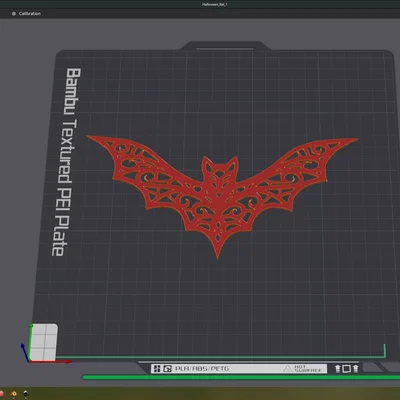This screenshot has height=400, width=400.
Task: Open the Calibration menu
Action: (30, 14)
